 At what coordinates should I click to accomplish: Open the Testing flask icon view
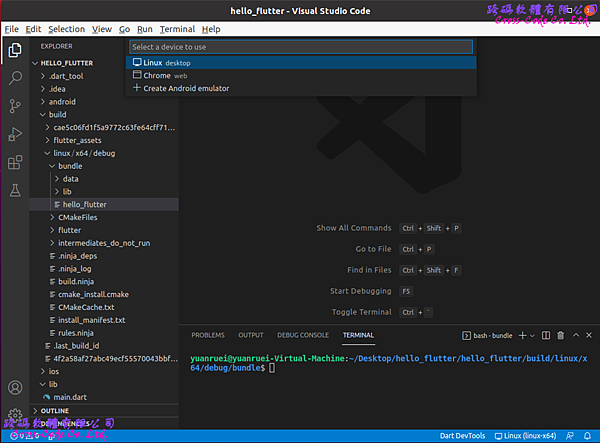coord(15,190)
